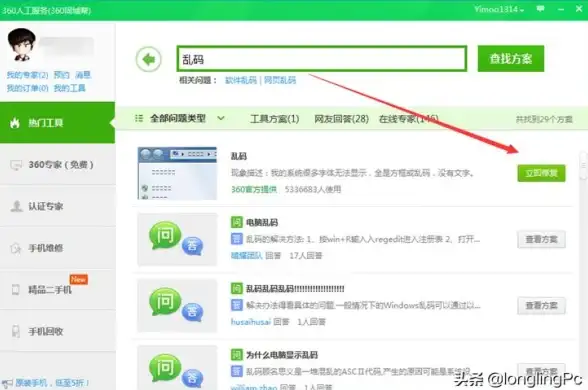Screen dimensions: 588x390
Task: Switch to the 在线专家 tab
Action: [x=408, y=119]
